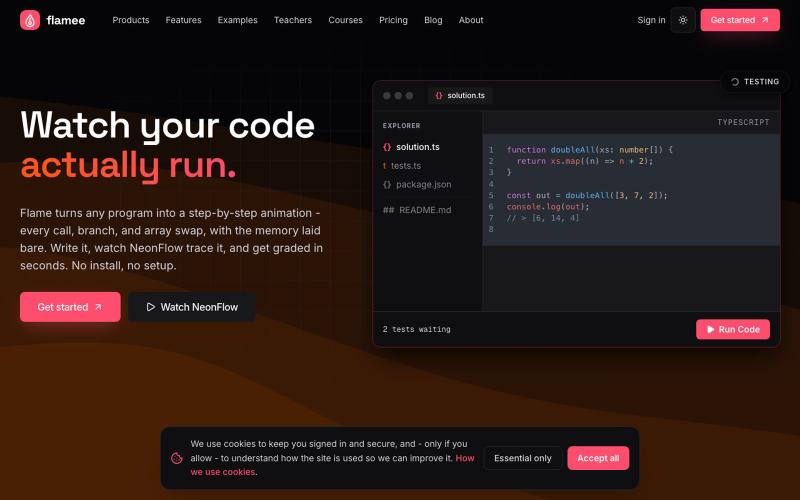Click the hash icon beside README.md
The height and width of the screenshot is (500, 800).
click(x=388, y=210)
